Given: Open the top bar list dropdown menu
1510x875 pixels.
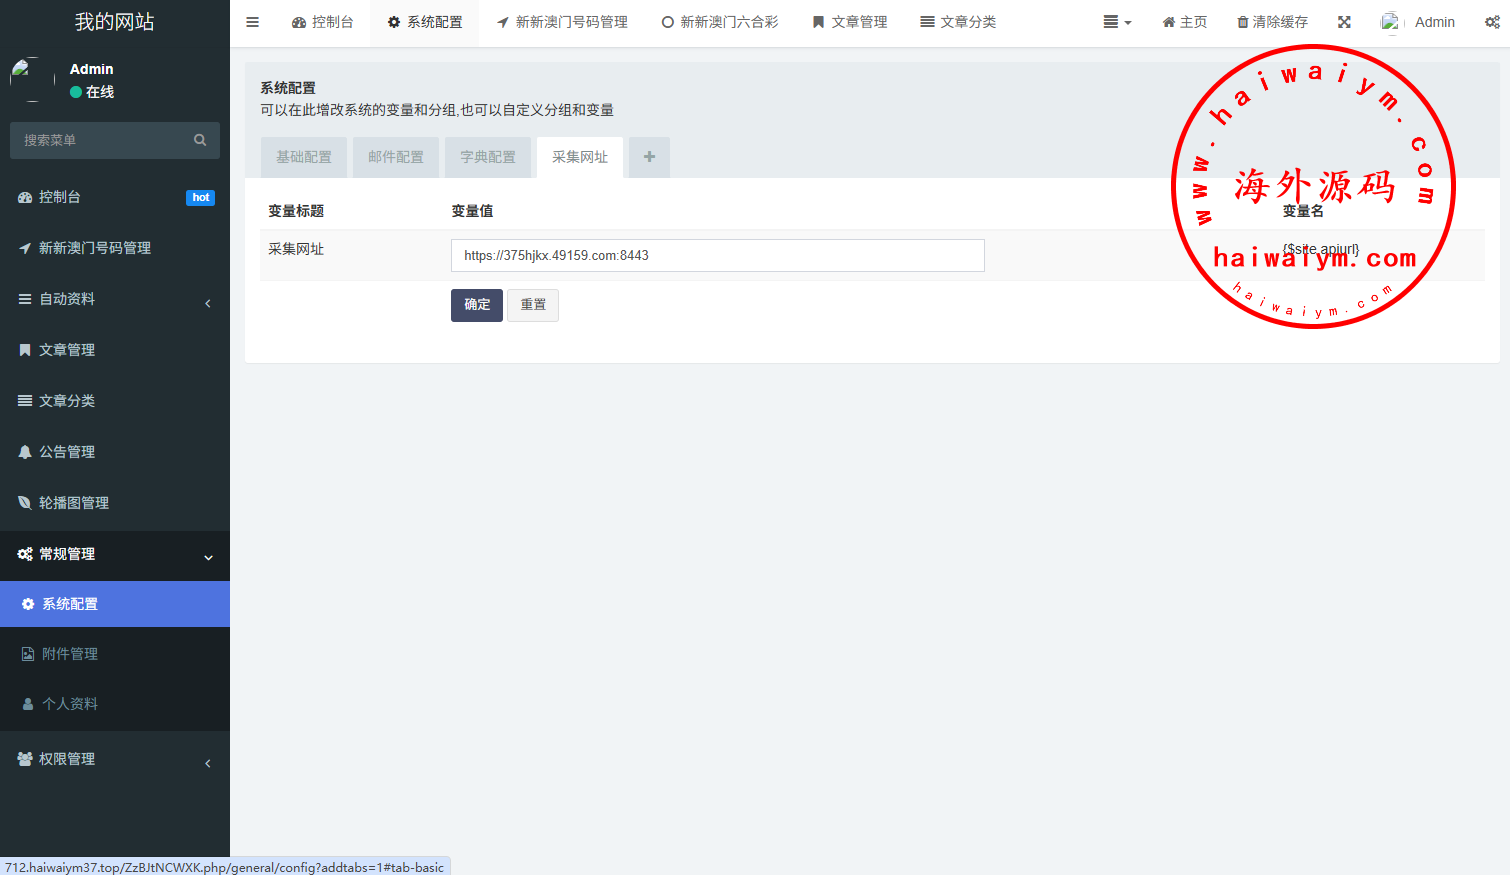Looking at the screenshot, I should (x=1116, y=22).
